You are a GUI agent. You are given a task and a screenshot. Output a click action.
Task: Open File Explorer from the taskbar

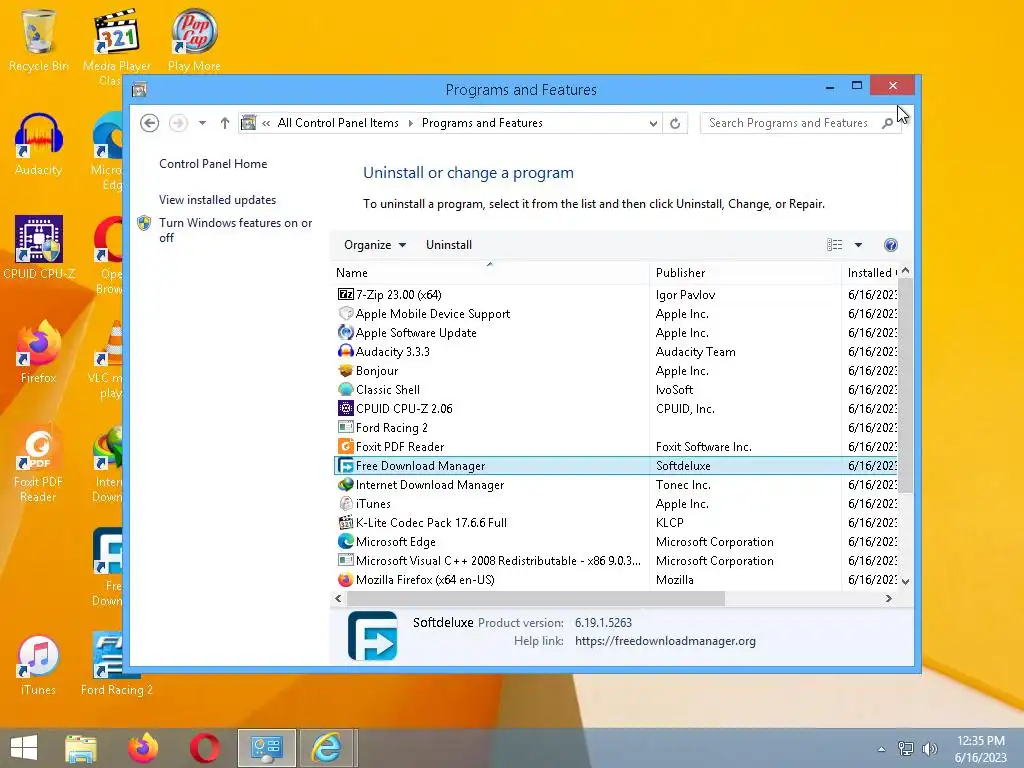[81, 748]
